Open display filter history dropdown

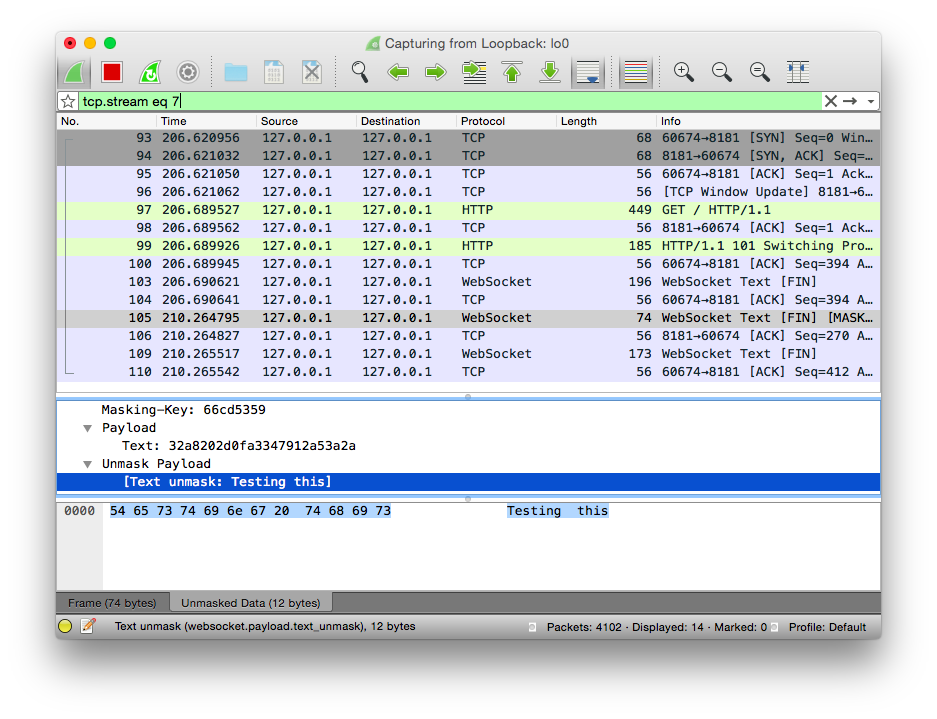[x=871, y=101]
